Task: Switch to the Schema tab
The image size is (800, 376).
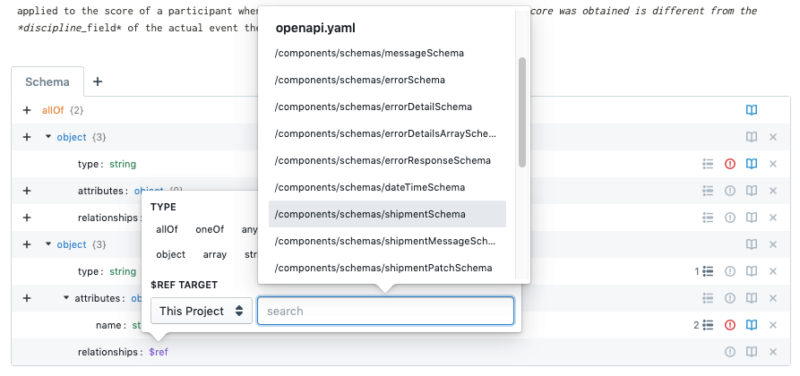Action: [x=47, y=82]
